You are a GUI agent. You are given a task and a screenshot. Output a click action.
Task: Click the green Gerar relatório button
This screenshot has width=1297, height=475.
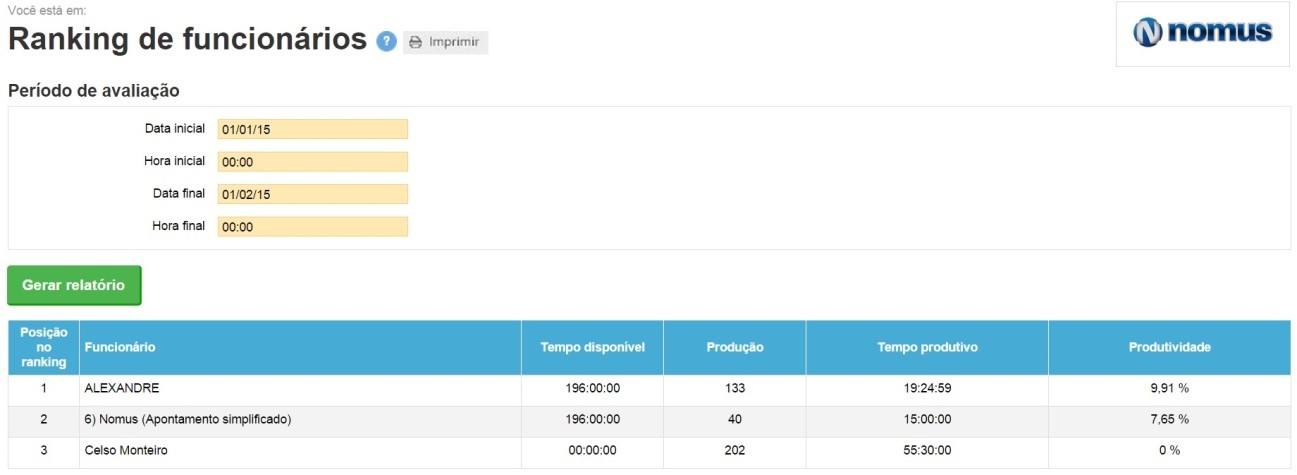[74, 285]
